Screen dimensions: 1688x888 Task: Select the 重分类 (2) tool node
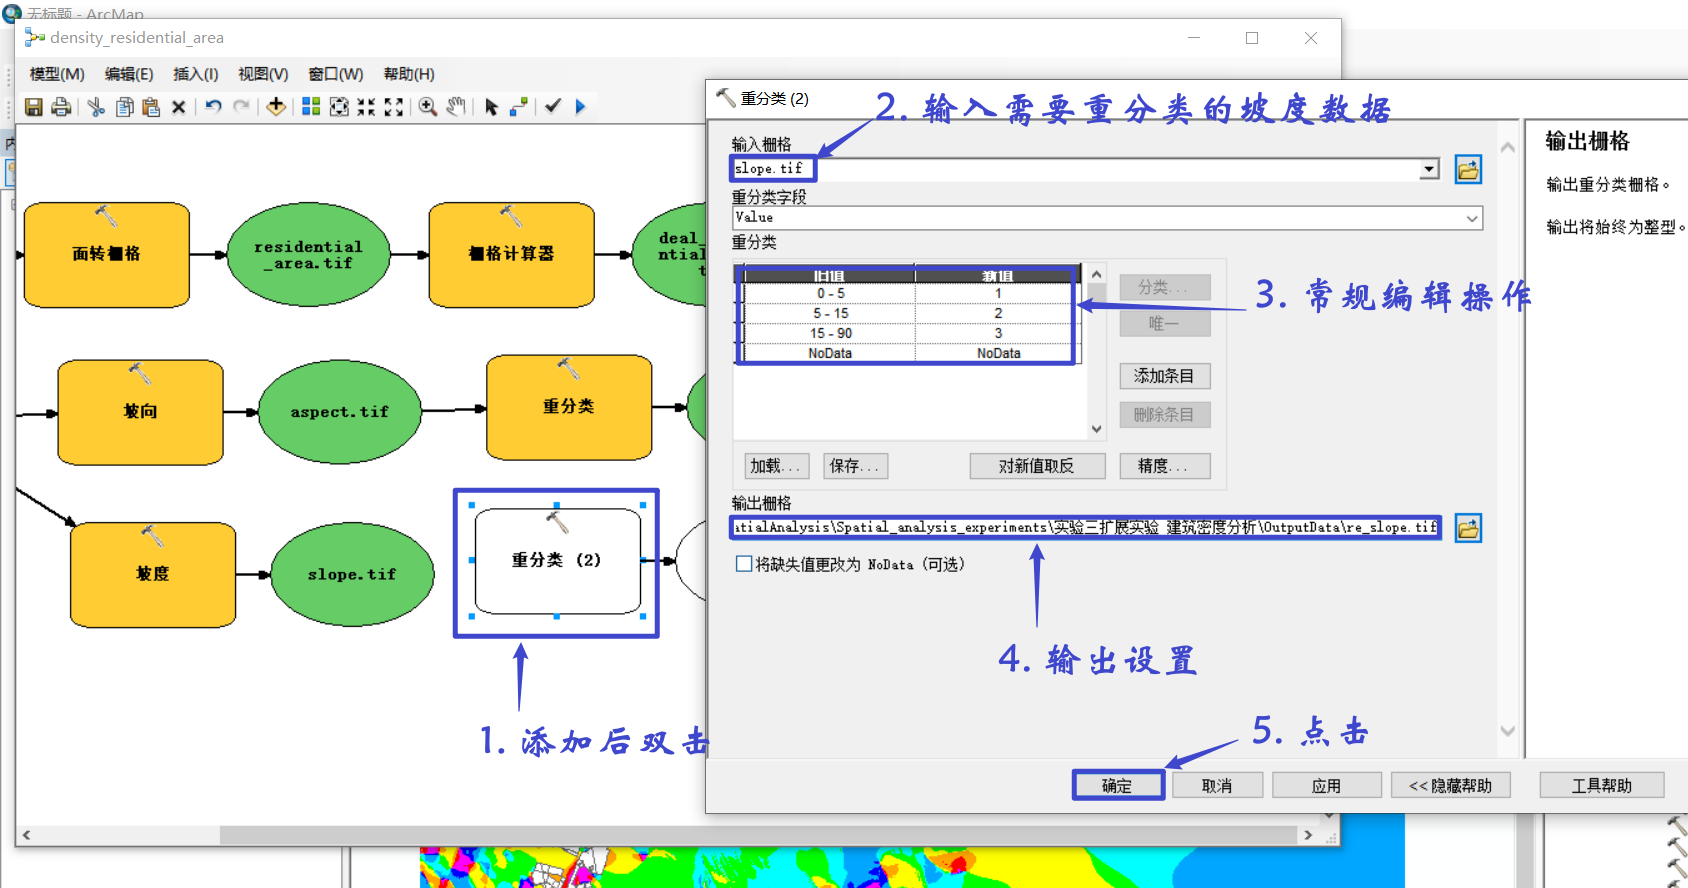557,561
